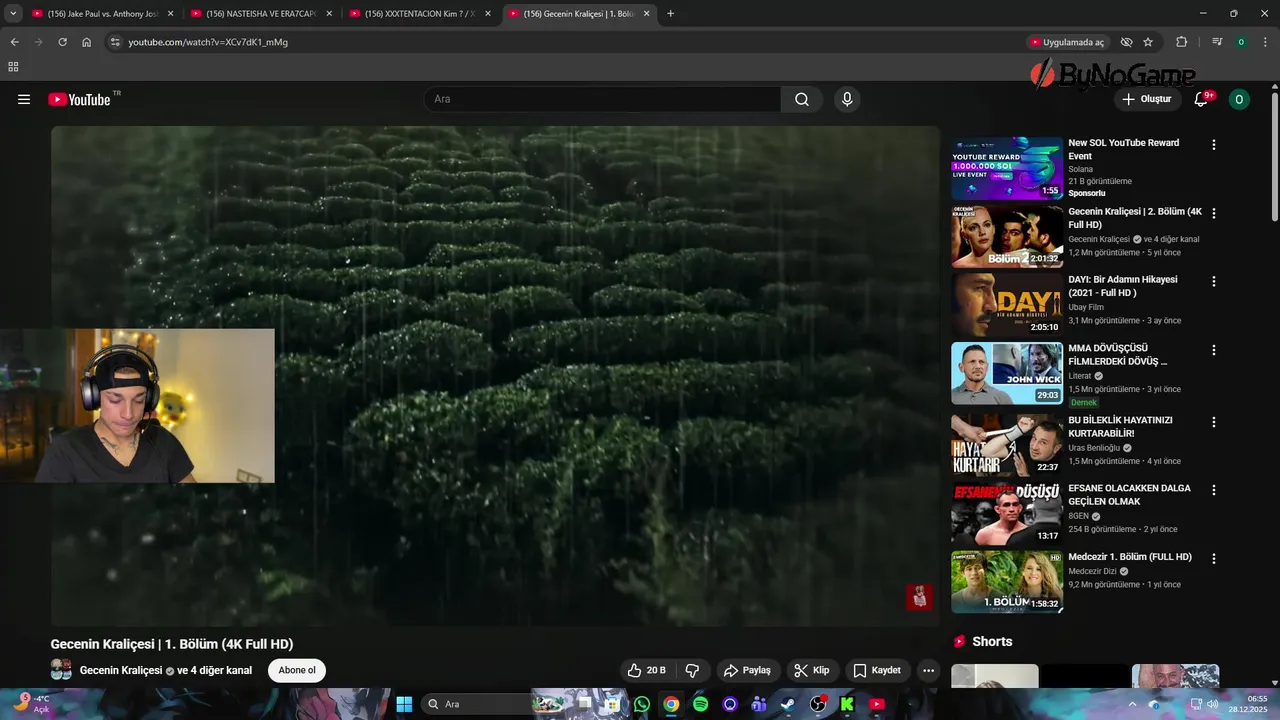Open the Kick app from the taskbar
This screenshot has width=1280, height=720.
point(847,704)
